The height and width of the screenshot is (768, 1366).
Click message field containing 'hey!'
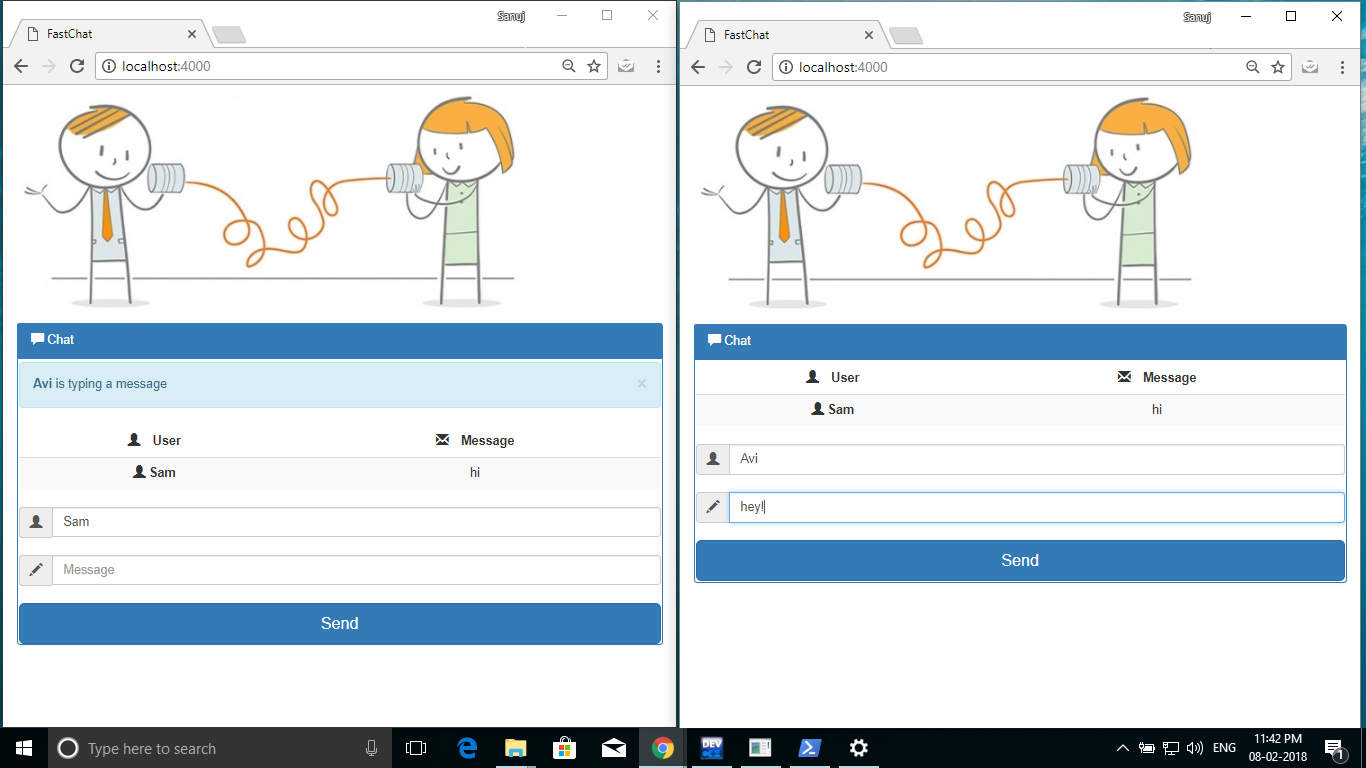1036,507
